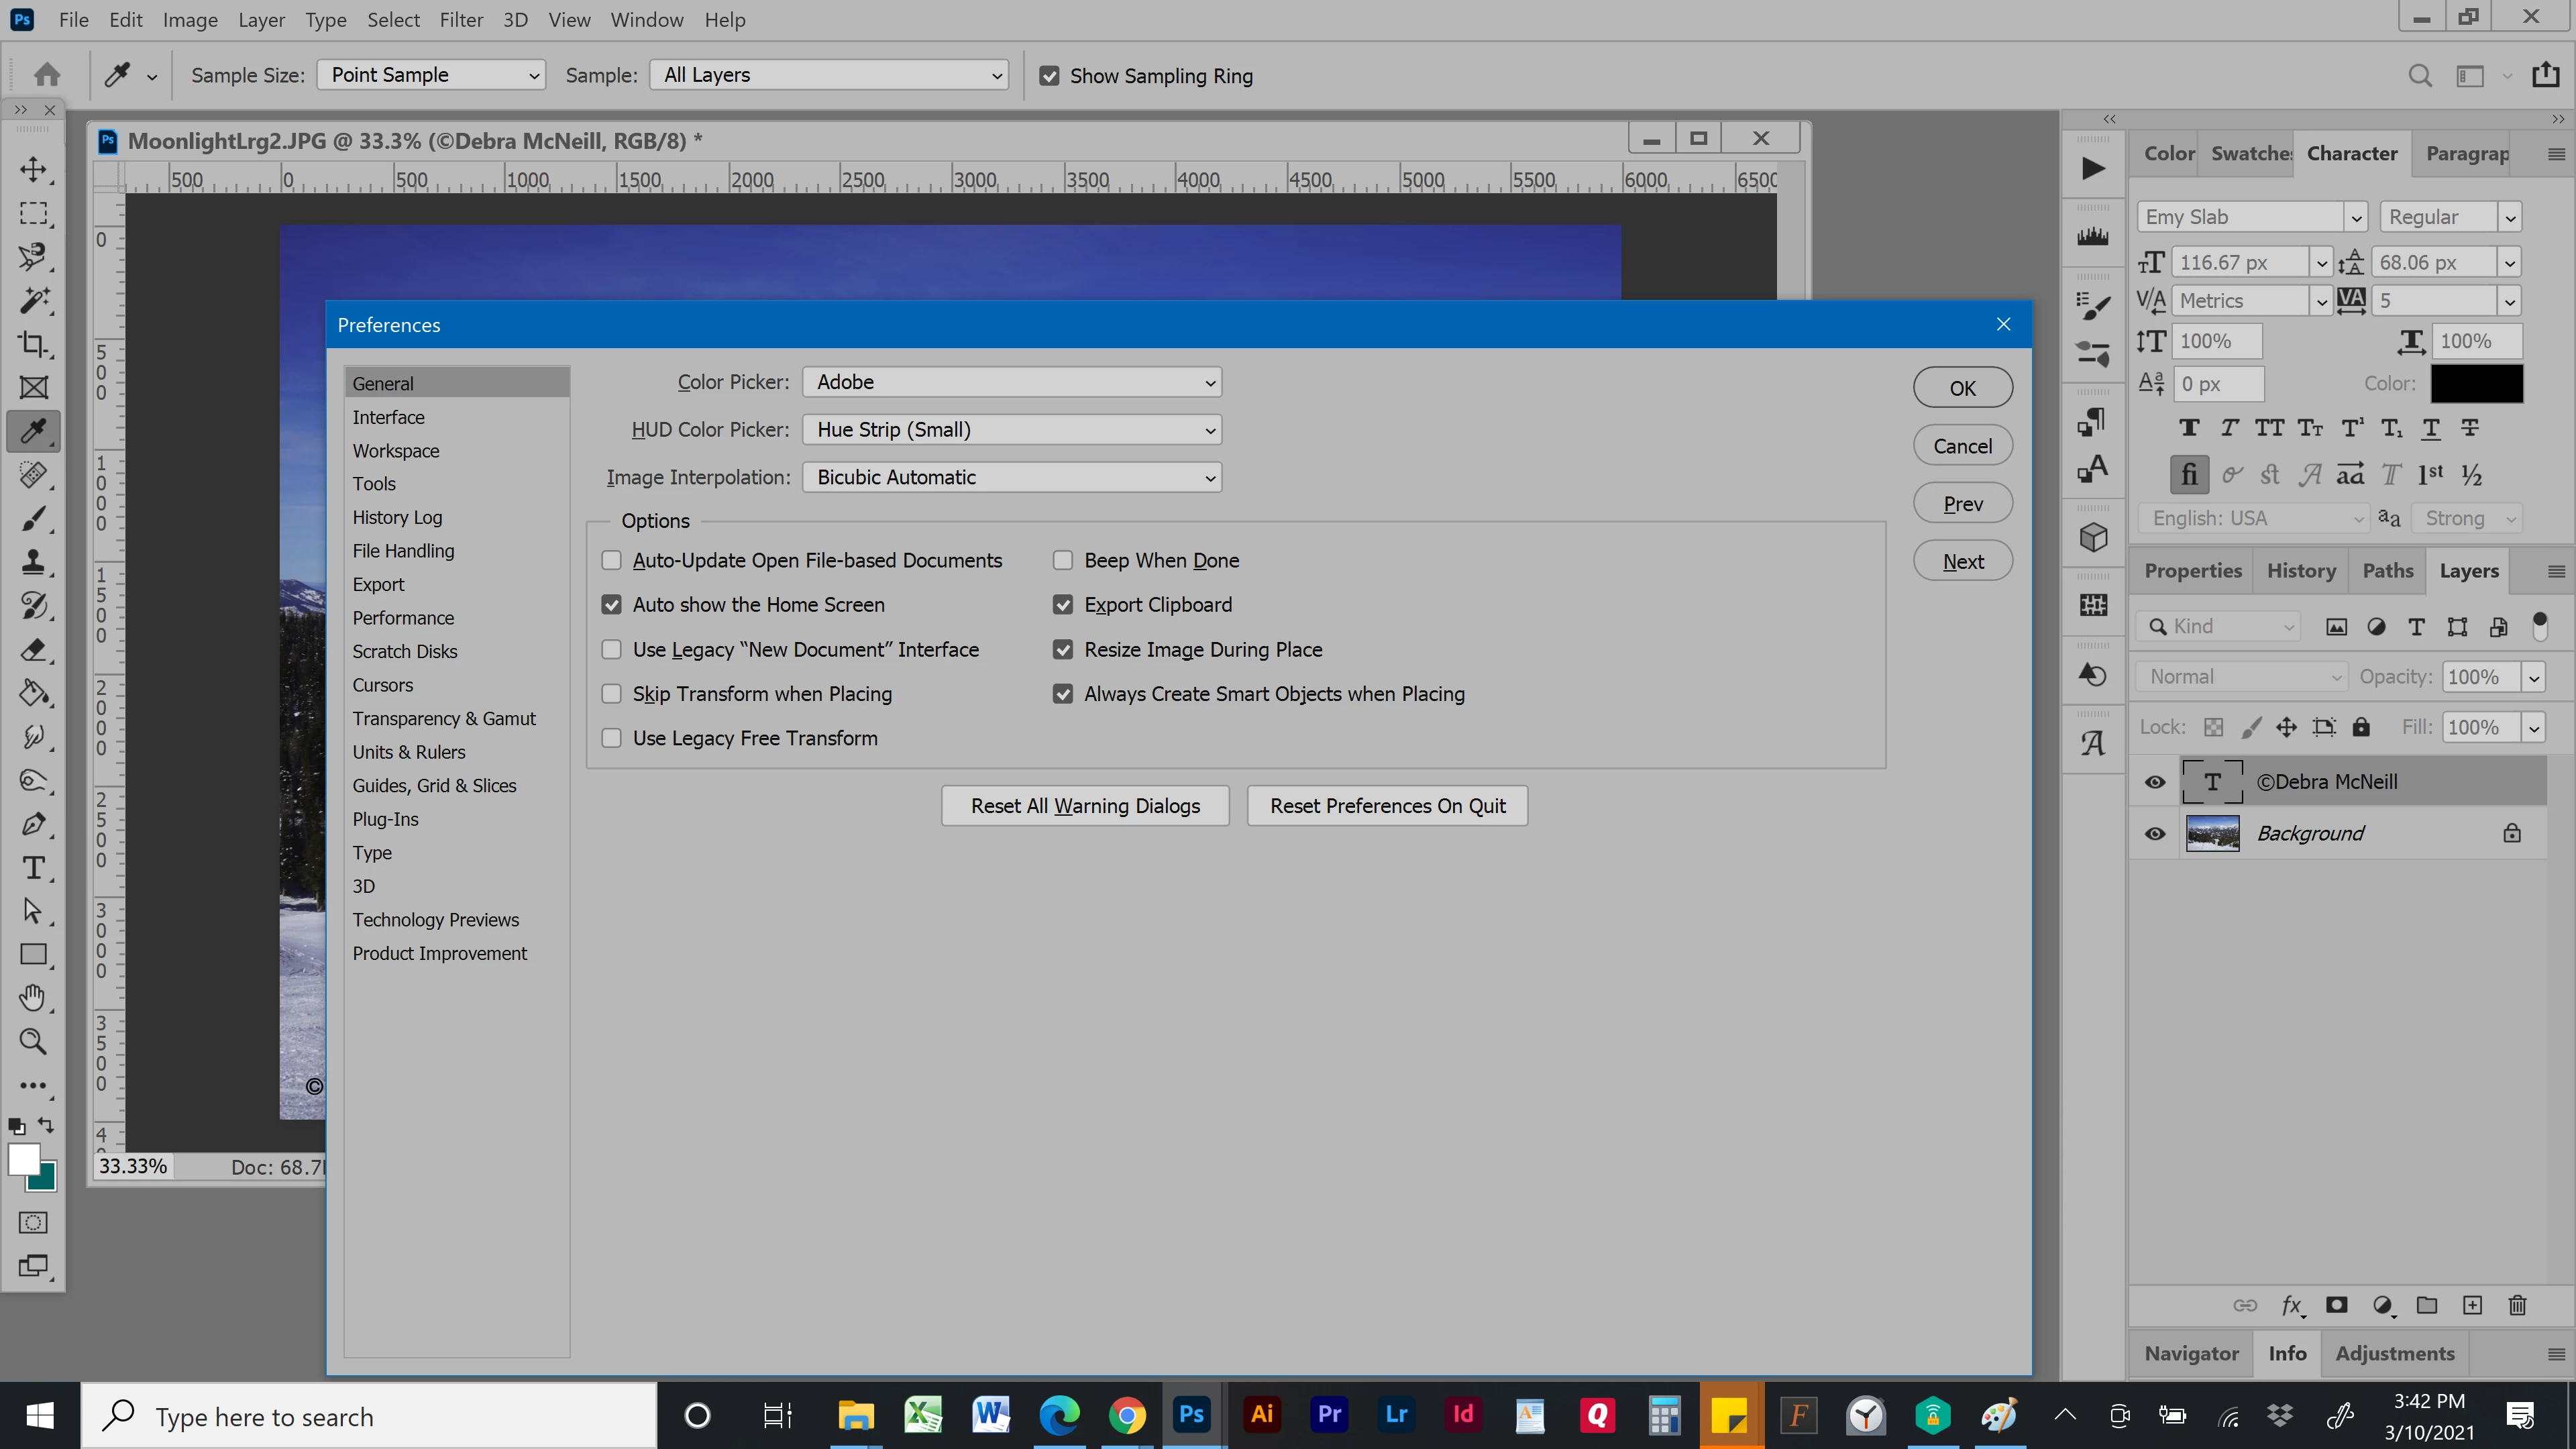Click Reset All Warning Dialogs button

pos(1085,806)
